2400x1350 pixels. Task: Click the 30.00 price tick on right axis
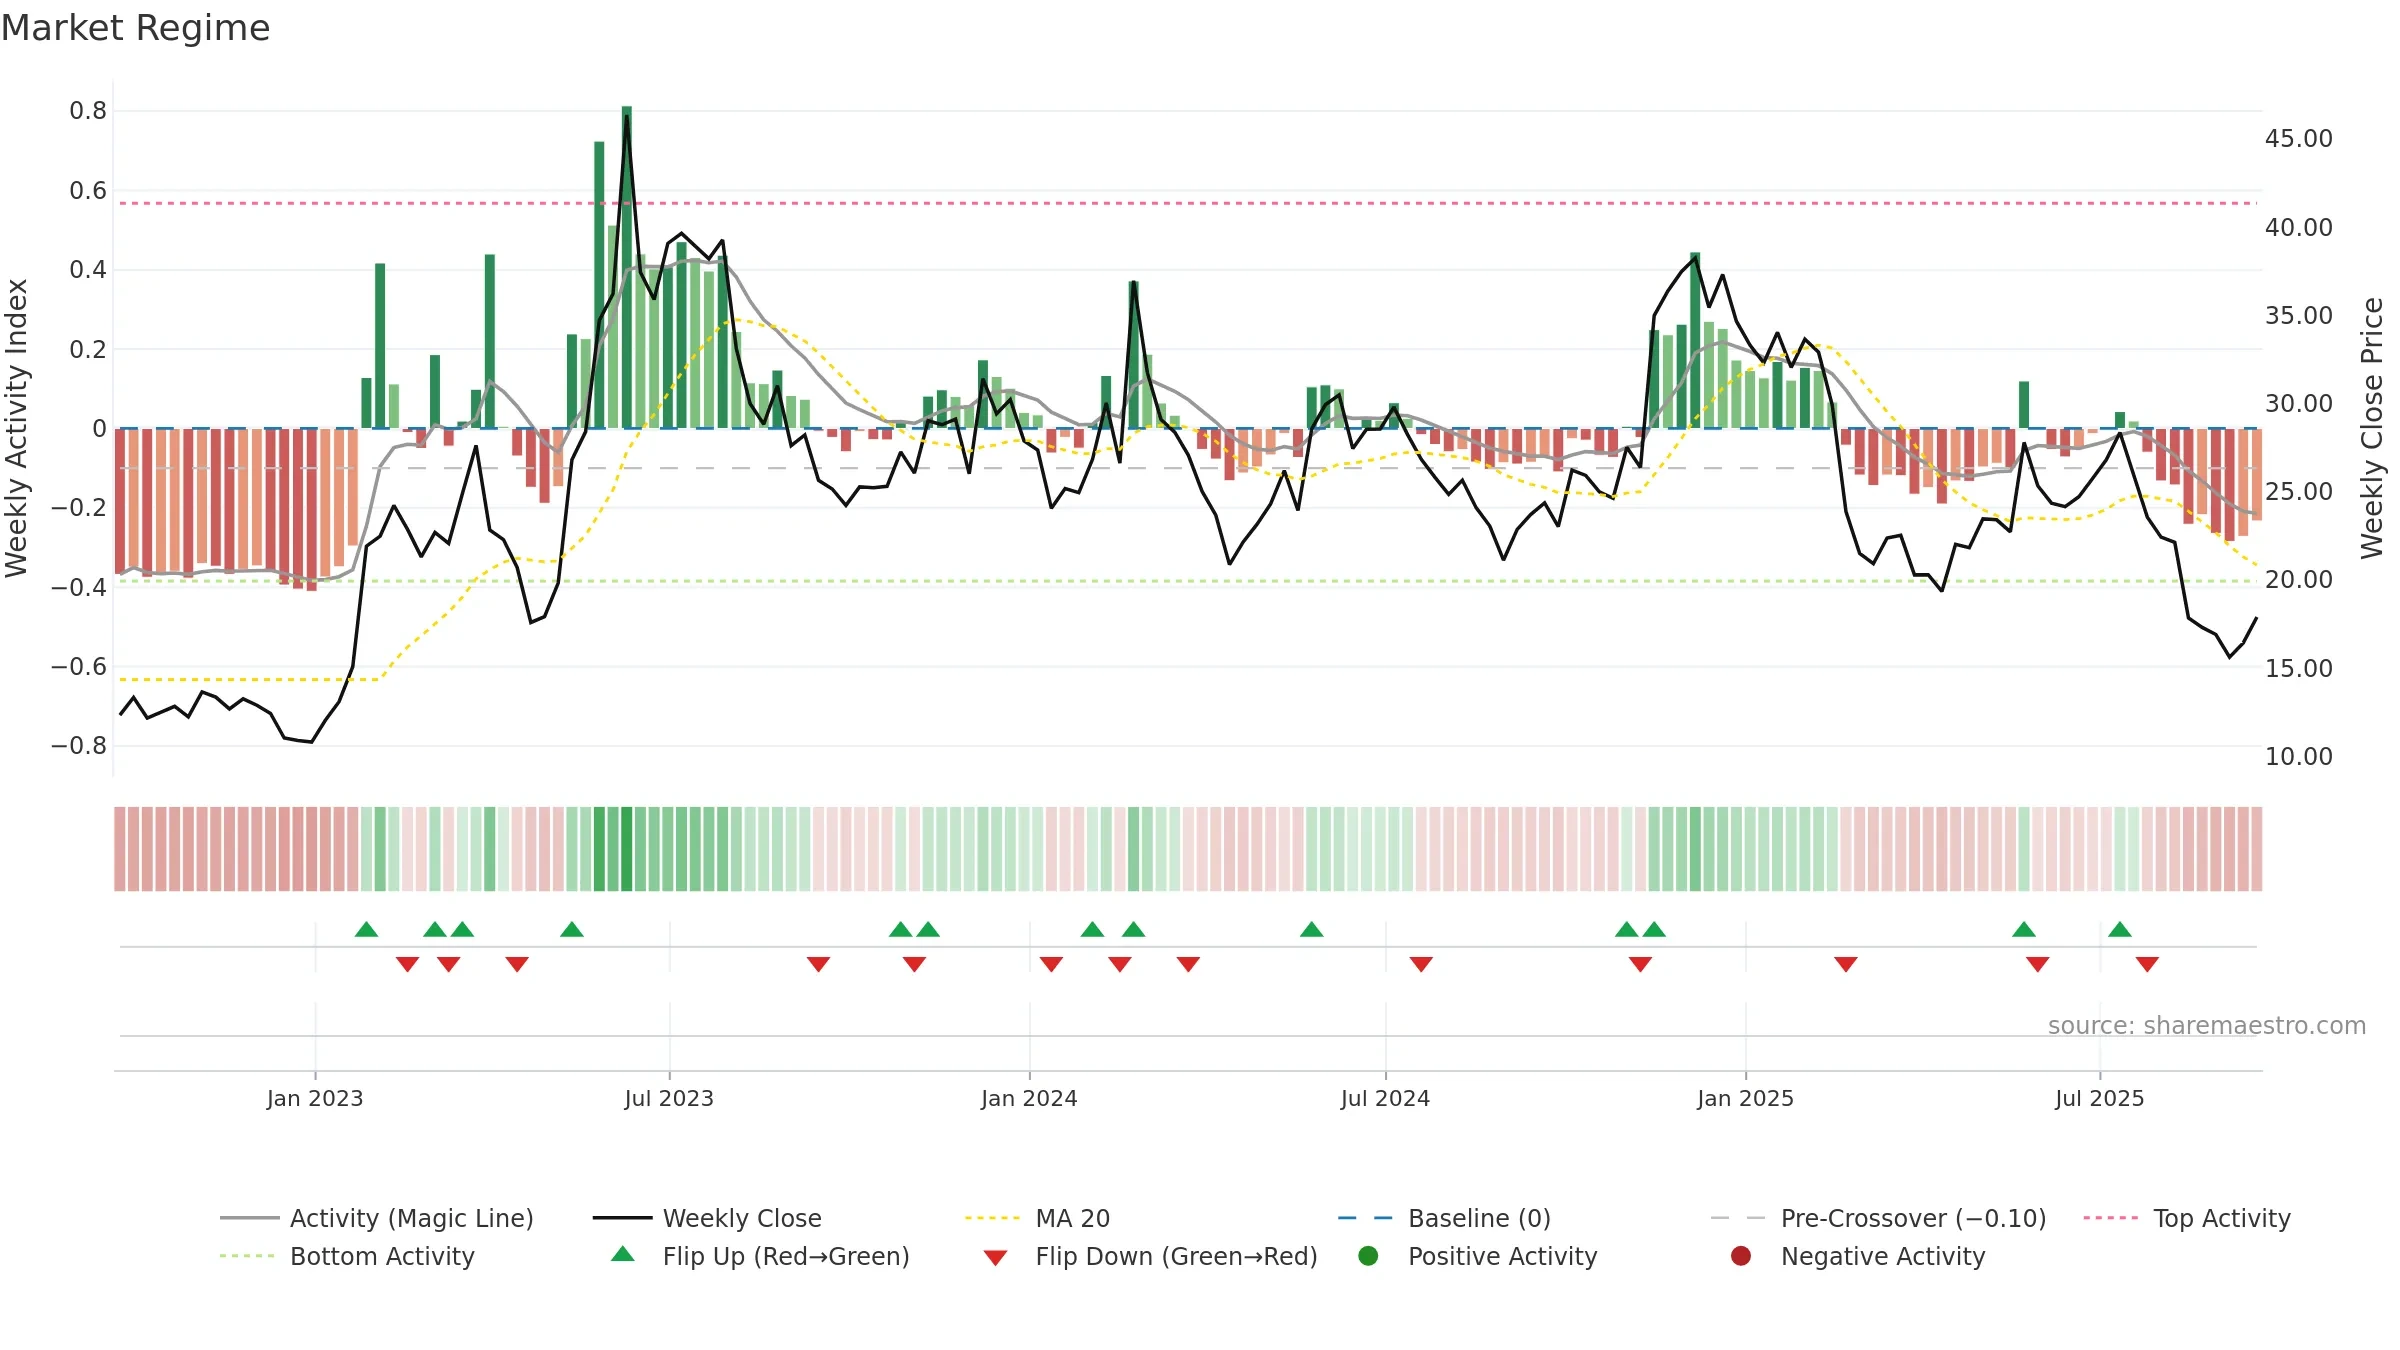[x=2299, y=404]
